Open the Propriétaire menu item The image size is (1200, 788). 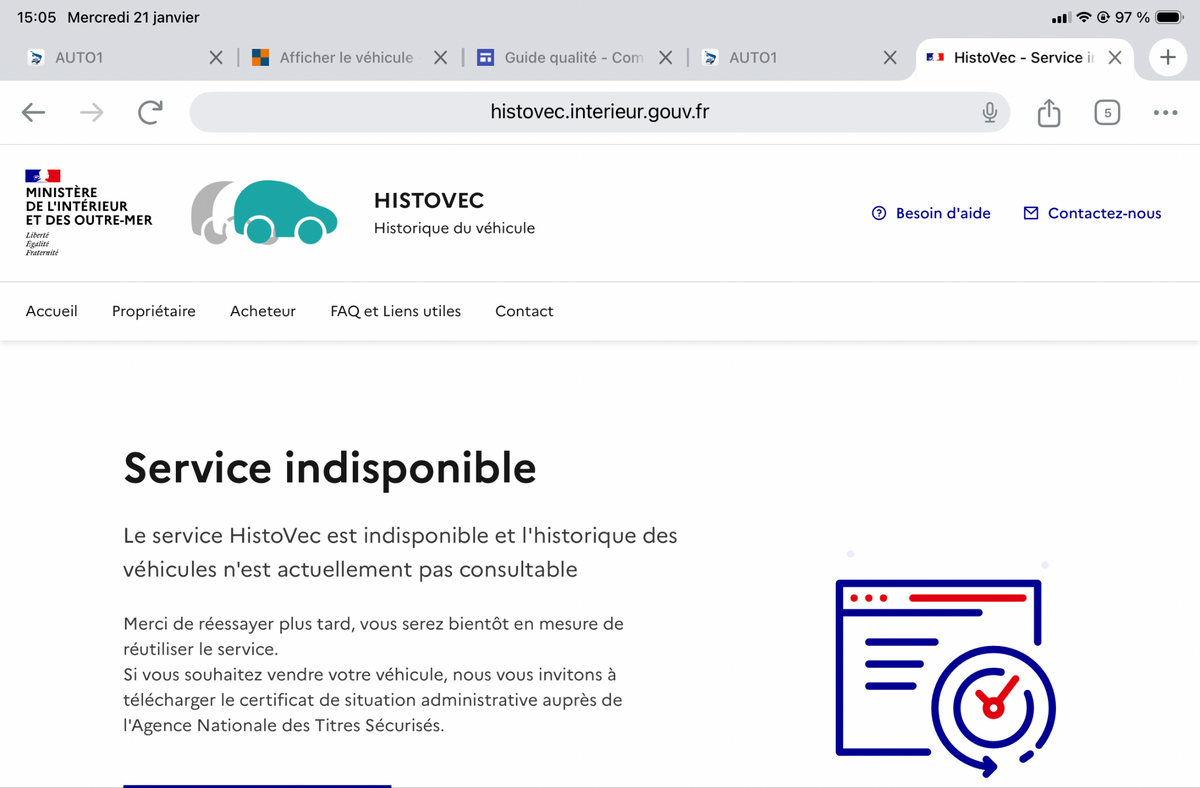(x=154, y=311)
